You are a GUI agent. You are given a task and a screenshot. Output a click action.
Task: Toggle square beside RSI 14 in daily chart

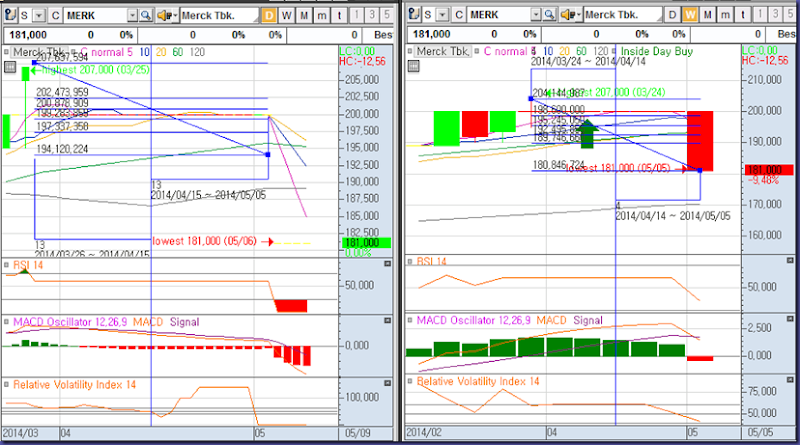(6, 265)
